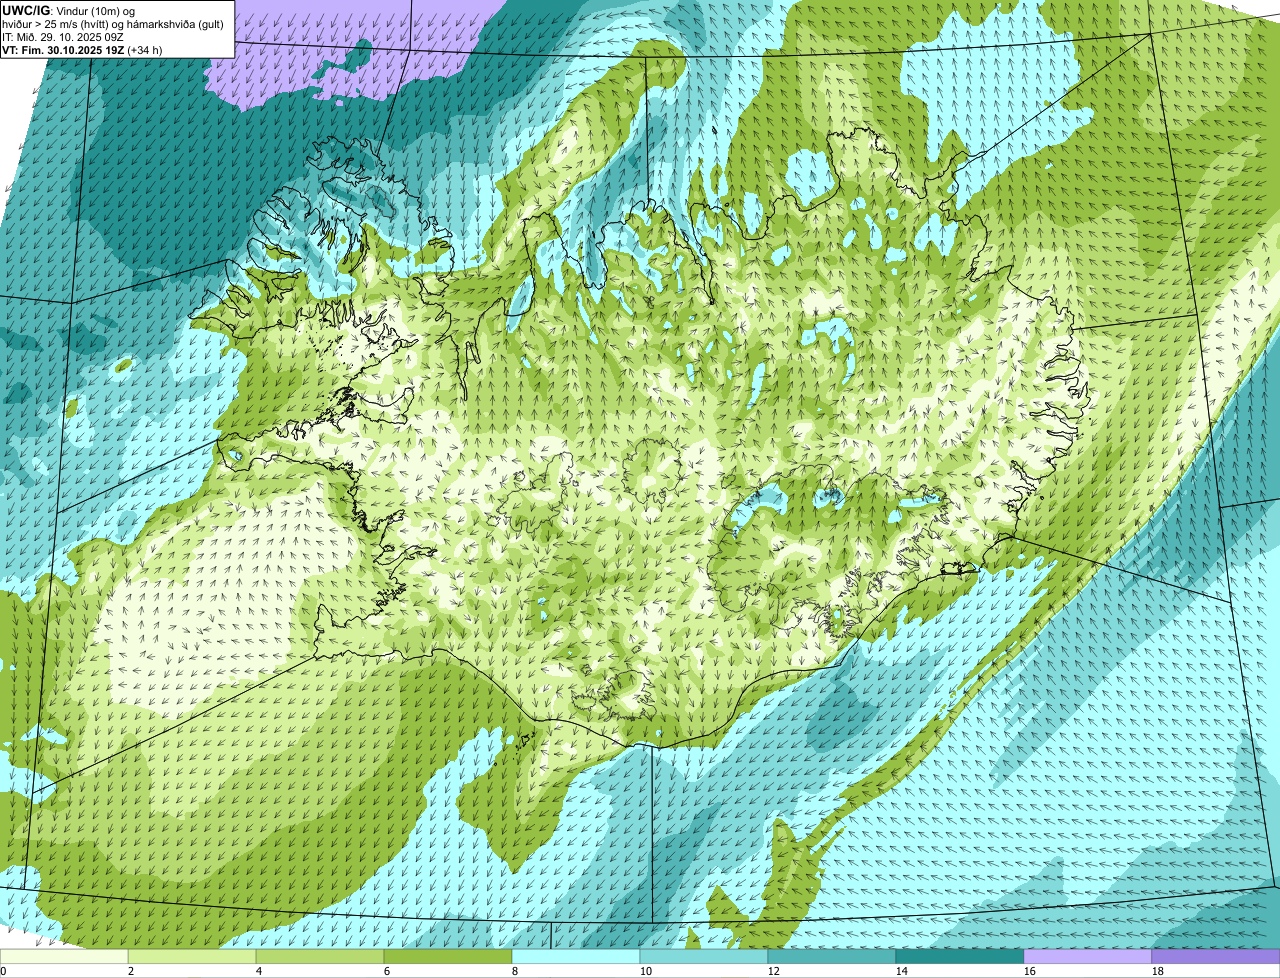Click the scale label '2'
This screenshot has height=978, width=1280.
coord(131,971)
